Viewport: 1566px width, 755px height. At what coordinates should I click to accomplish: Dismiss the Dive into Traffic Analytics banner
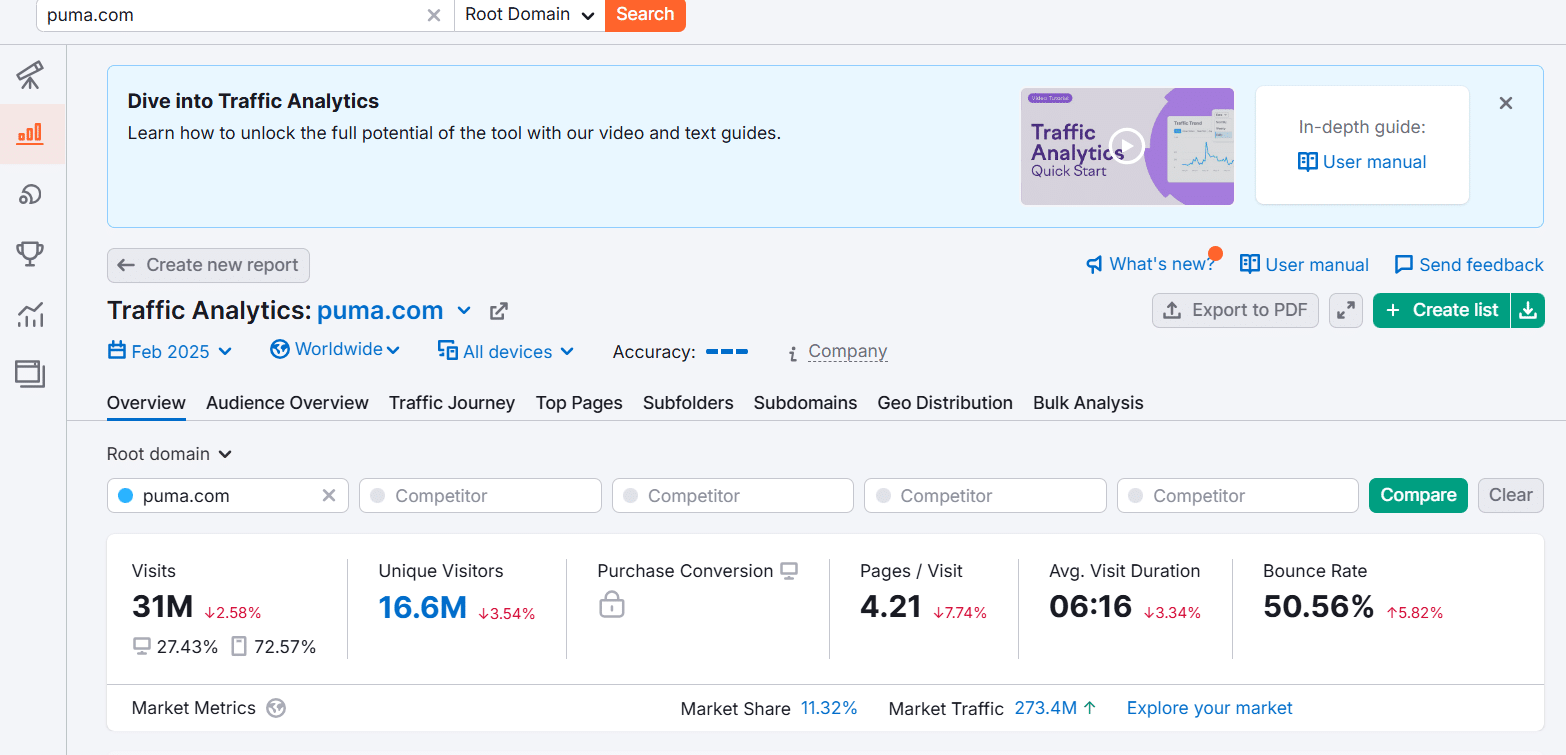[1506, 103]
